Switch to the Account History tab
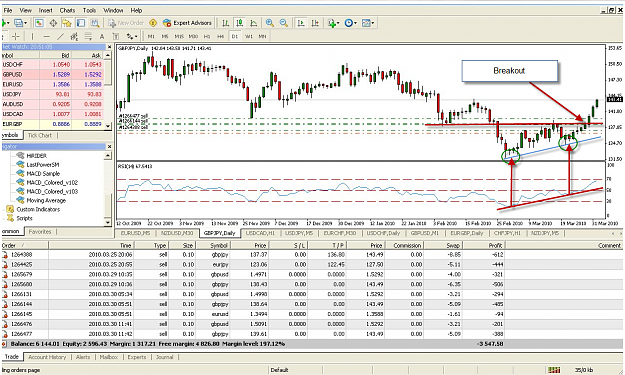 click(x=47, y=357)
